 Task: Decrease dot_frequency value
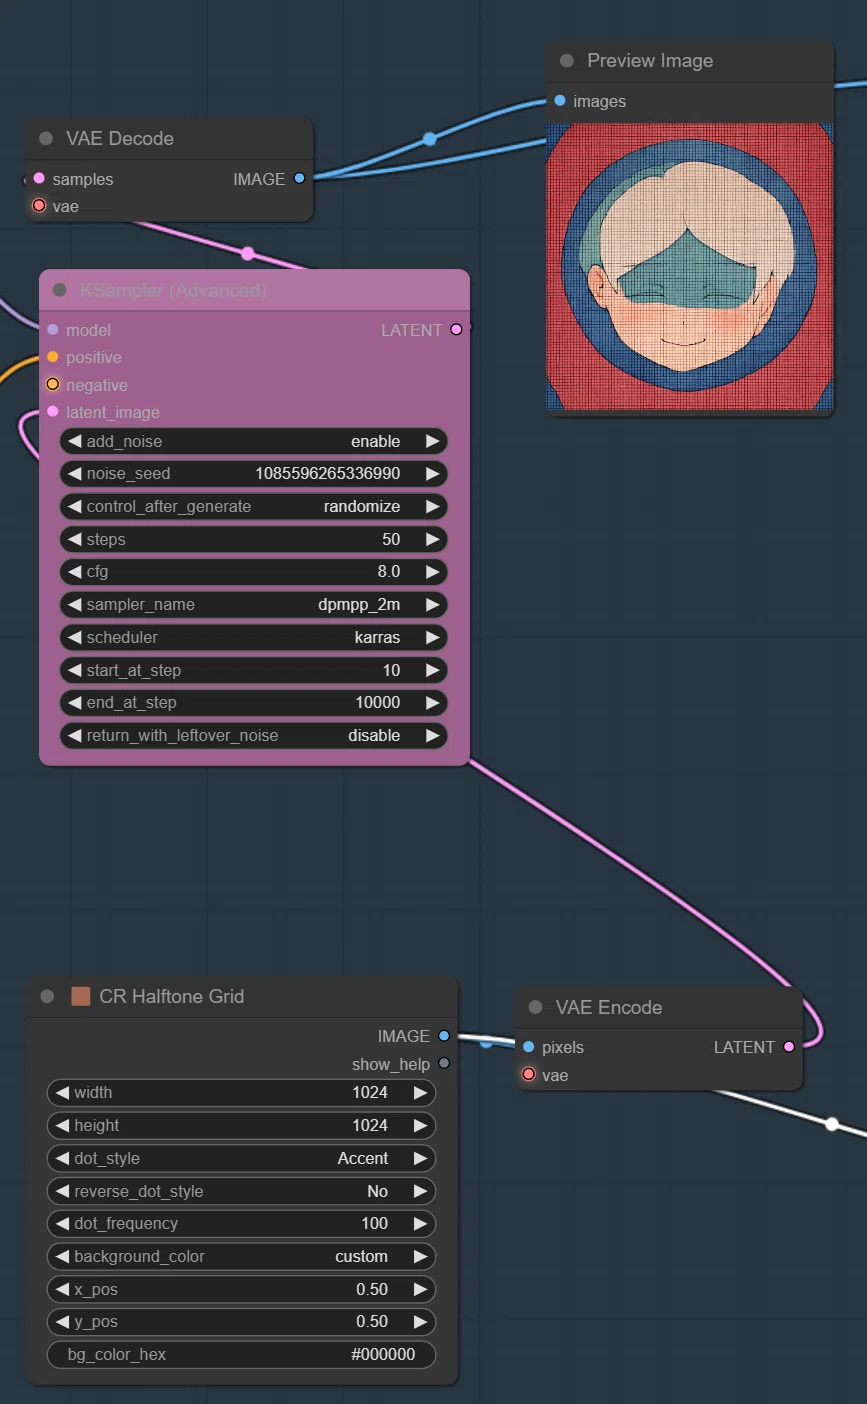pos(62,1223)
